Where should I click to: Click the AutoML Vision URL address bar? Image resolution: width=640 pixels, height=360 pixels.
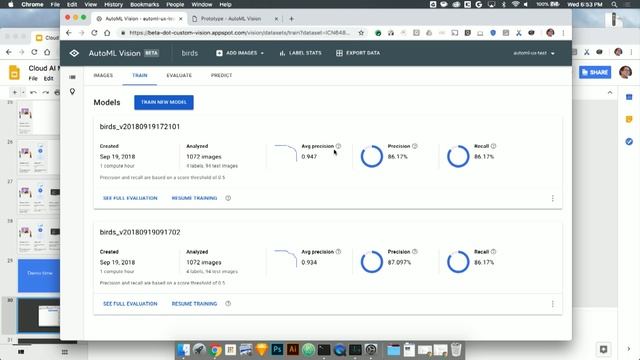[x=239, y=33]
